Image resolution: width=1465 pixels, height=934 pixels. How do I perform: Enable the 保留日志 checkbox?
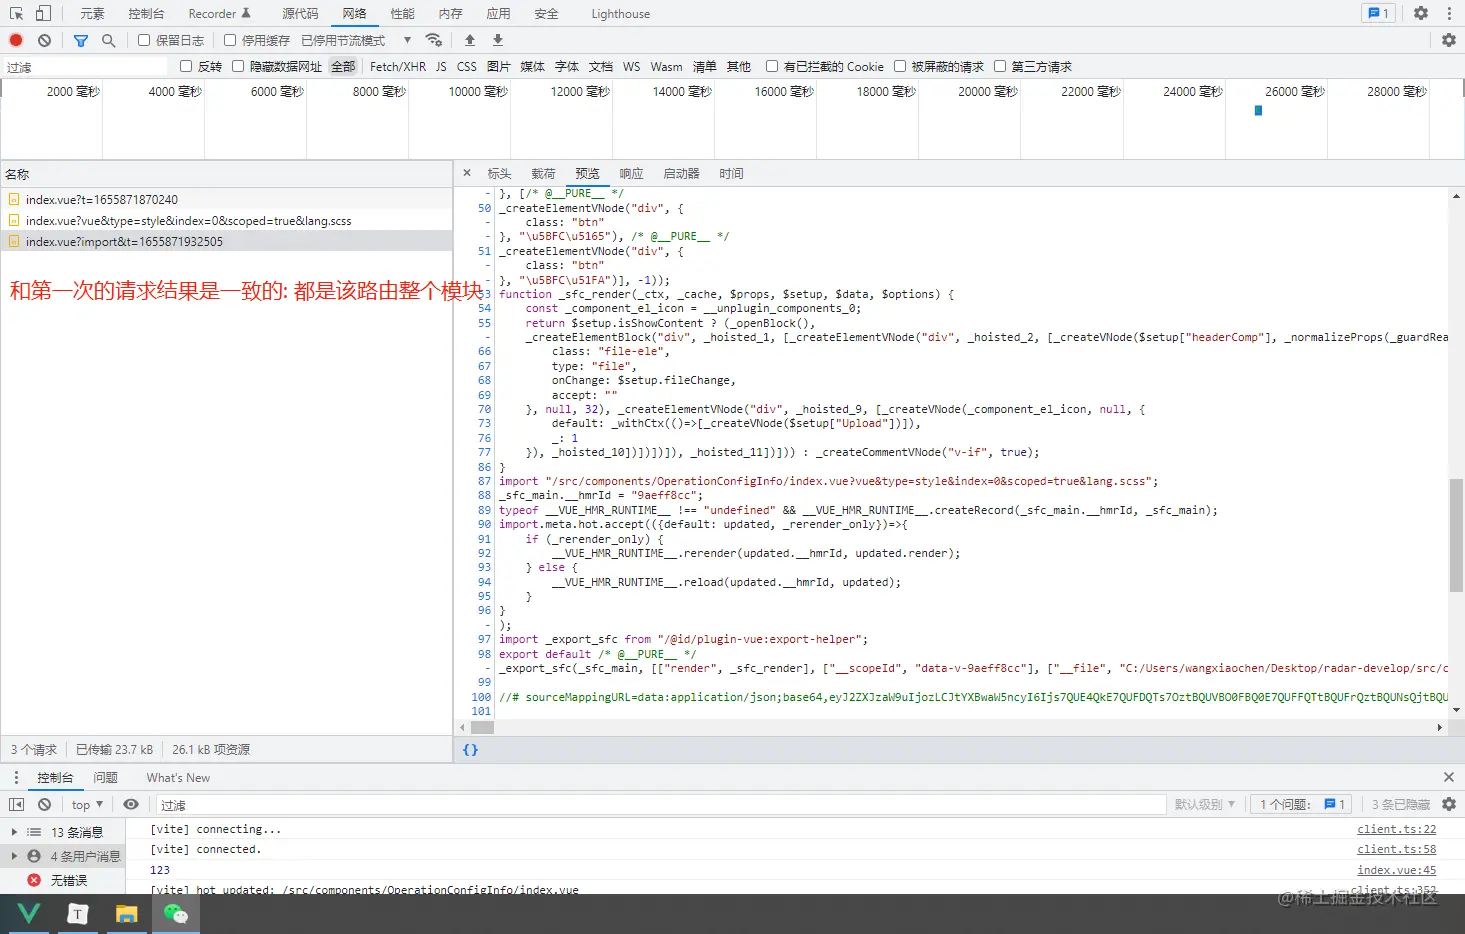tap(144, 40)
